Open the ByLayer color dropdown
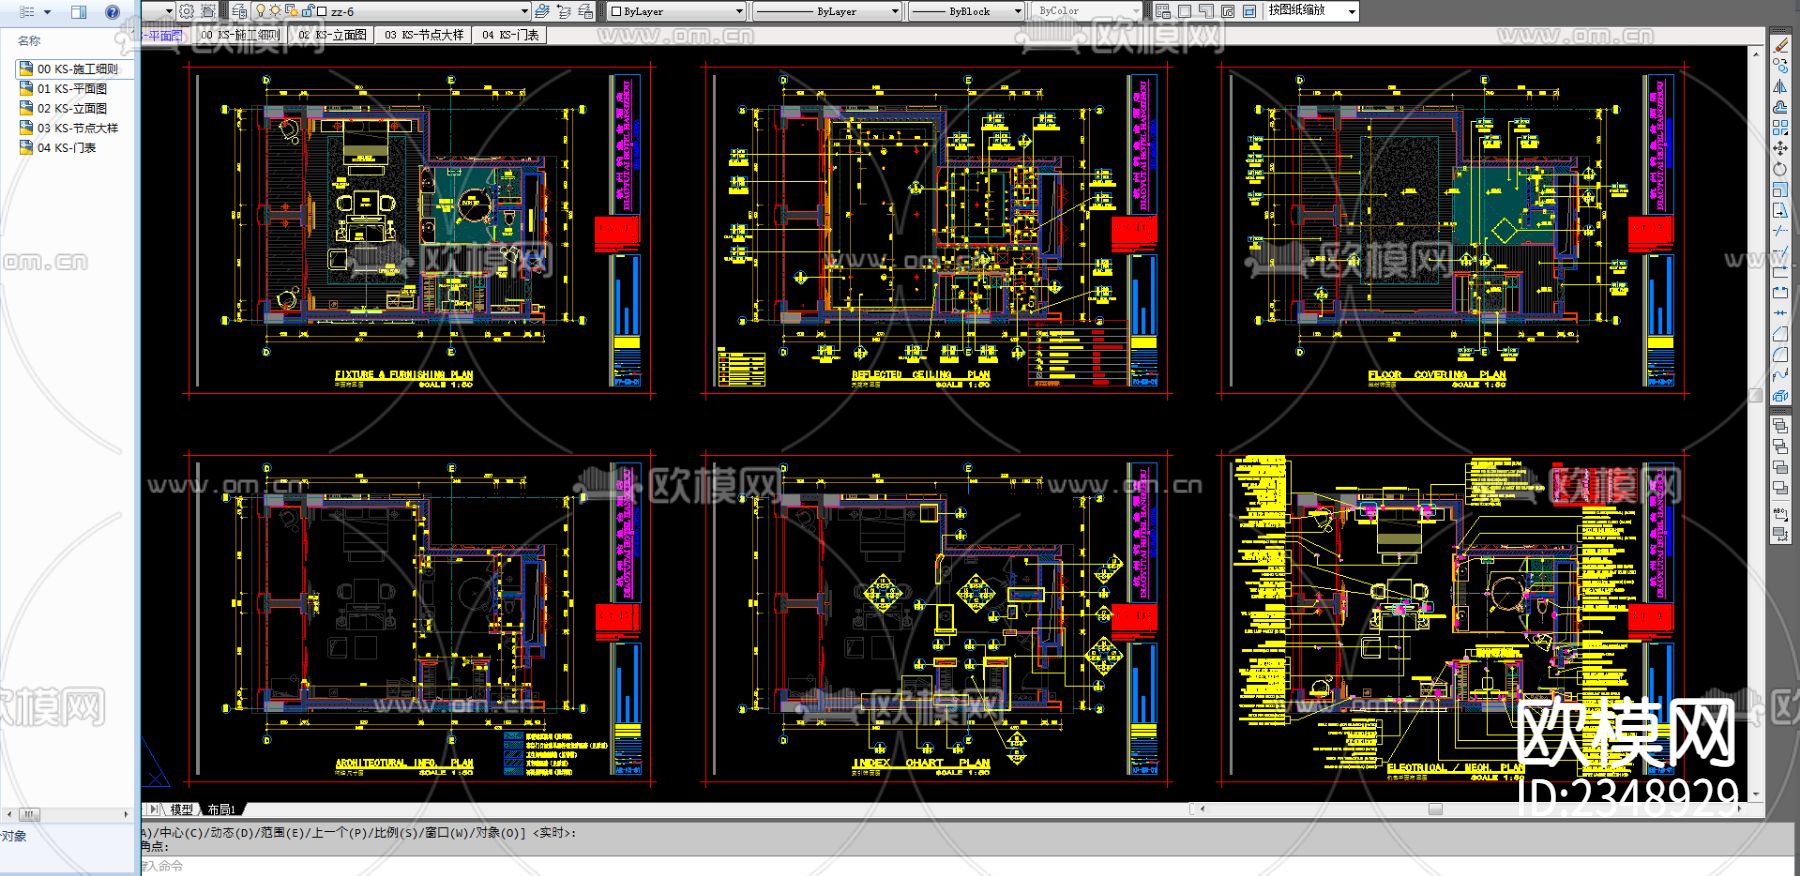 coord(677,11)
